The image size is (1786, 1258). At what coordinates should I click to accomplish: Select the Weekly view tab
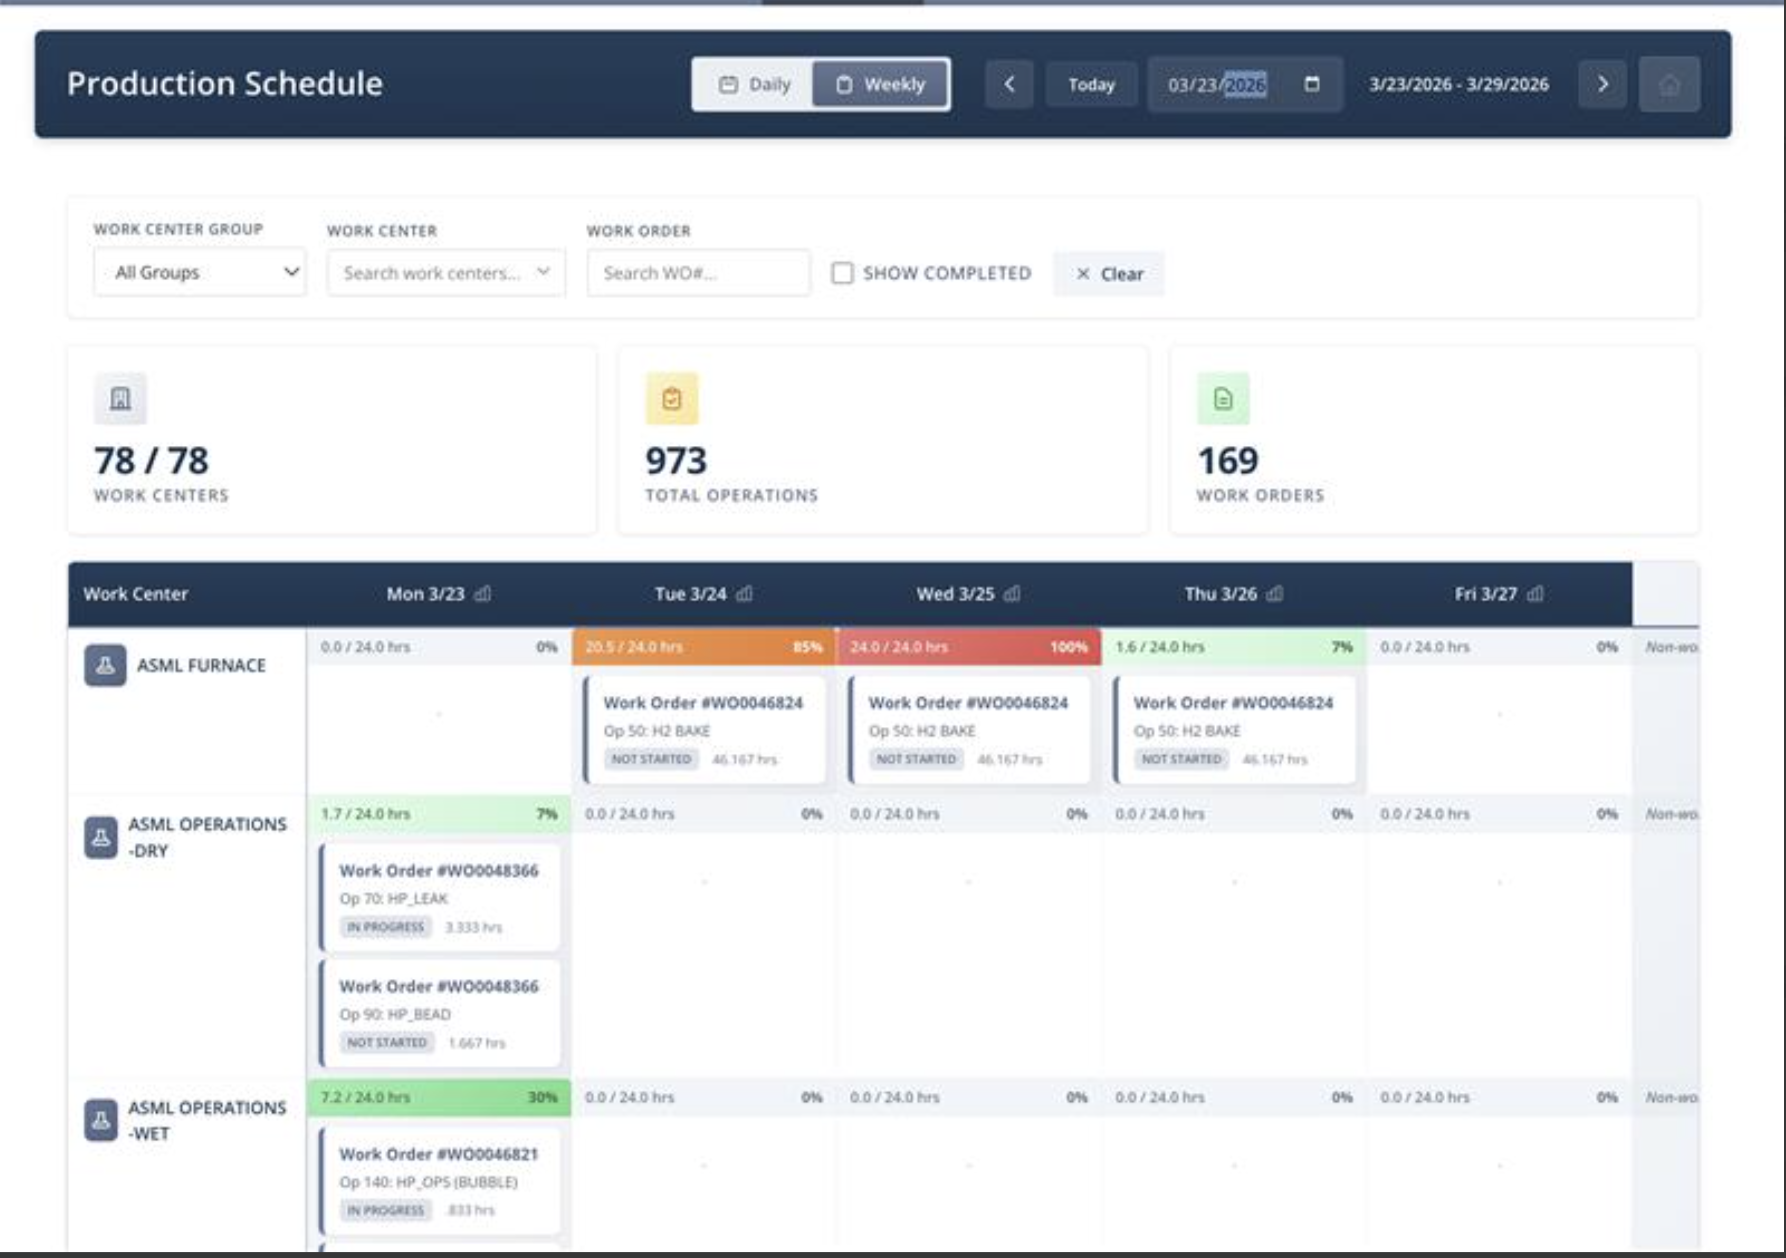(x=880, y=85)
